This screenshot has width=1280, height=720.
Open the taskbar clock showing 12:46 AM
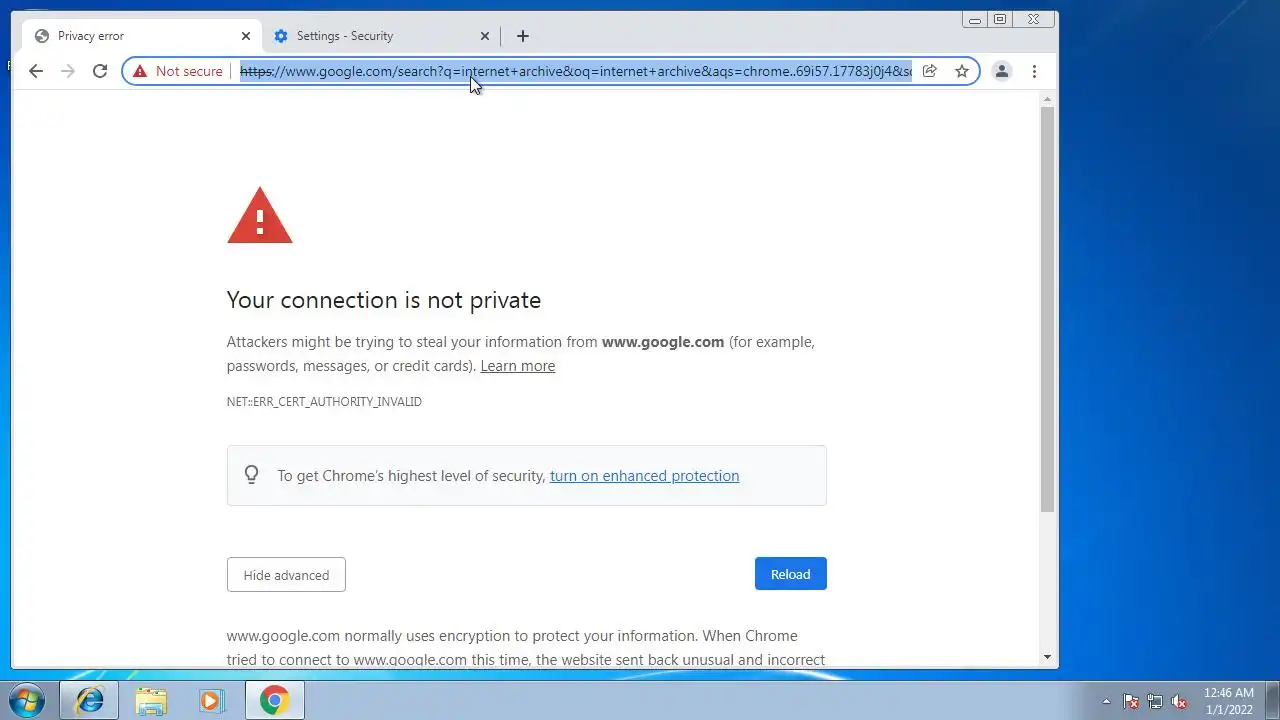click(1229, 700)
